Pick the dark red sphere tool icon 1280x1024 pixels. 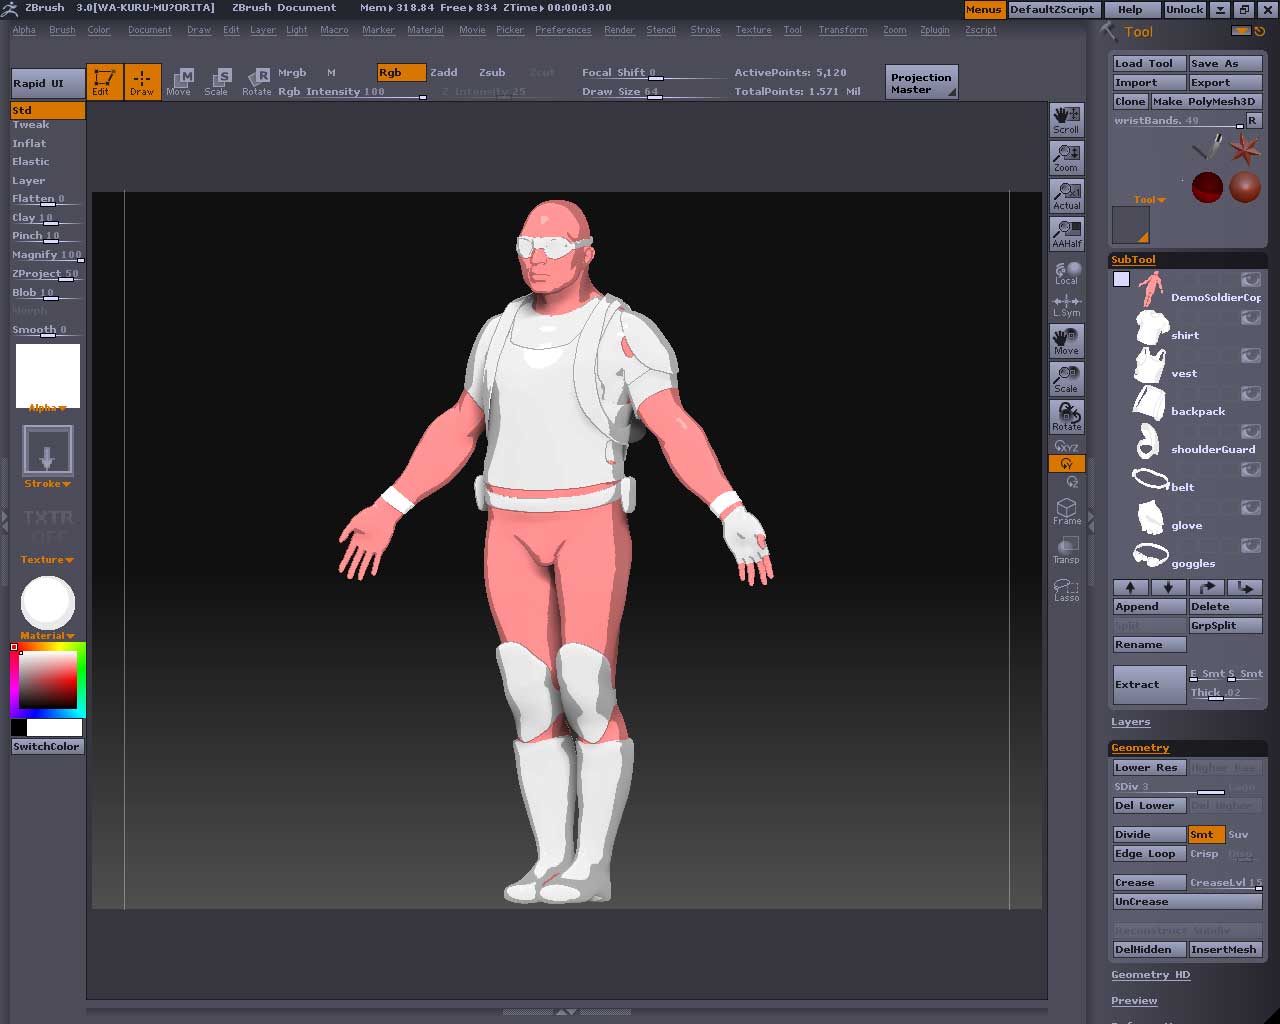(x=1207, y=187)
